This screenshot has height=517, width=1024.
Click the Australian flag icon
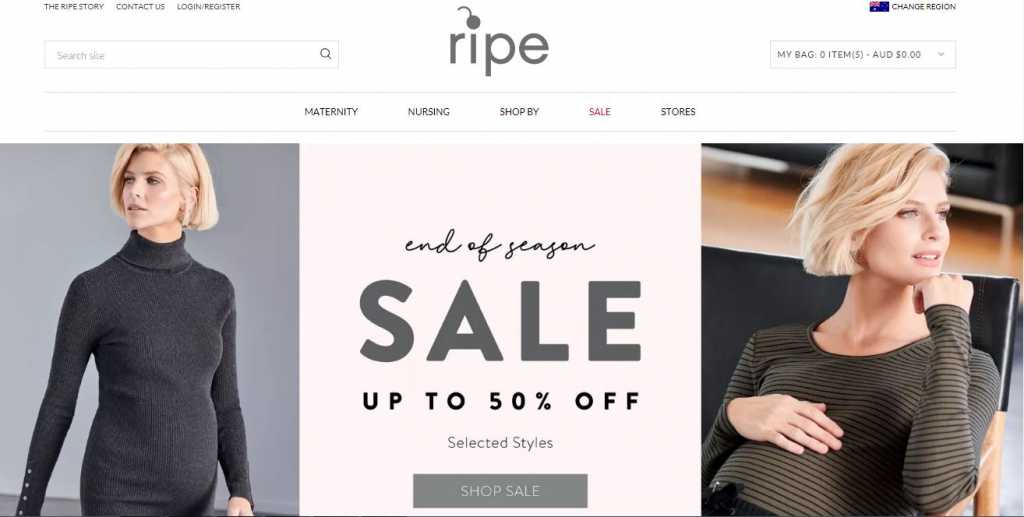point(879,7)
